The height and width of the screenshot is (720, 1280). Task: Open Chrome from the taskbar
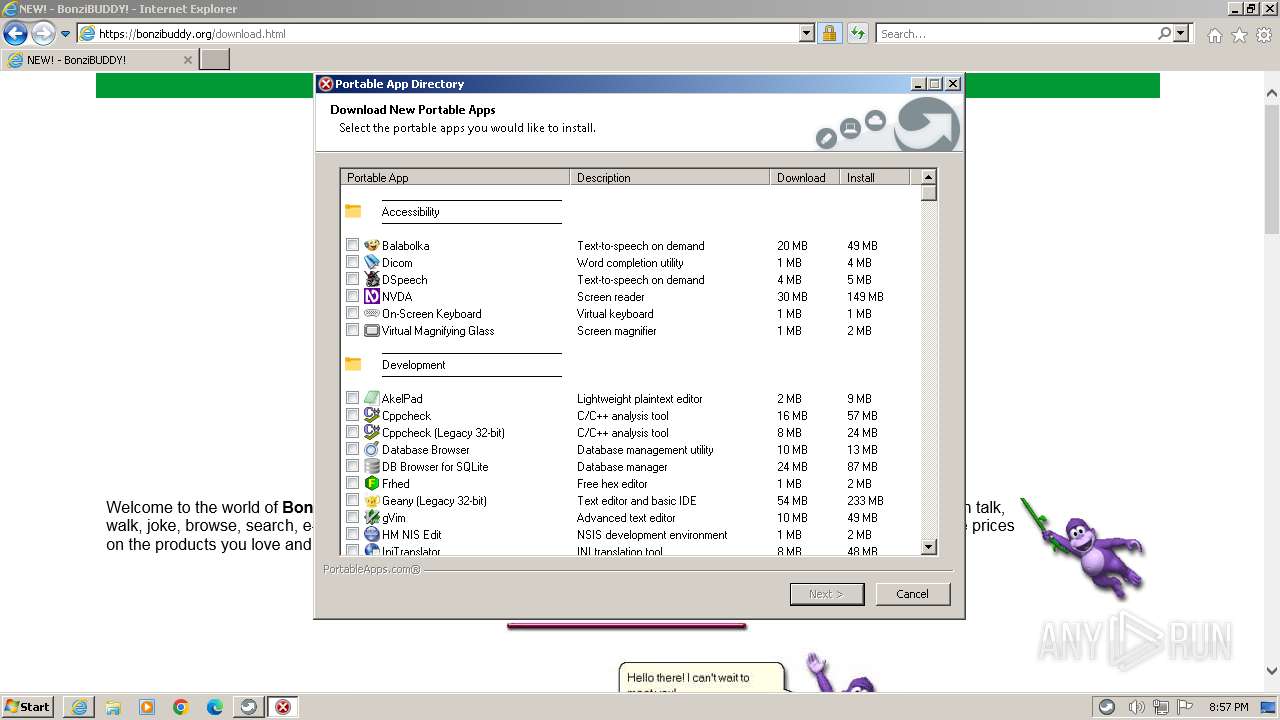(x=181, y=707)
